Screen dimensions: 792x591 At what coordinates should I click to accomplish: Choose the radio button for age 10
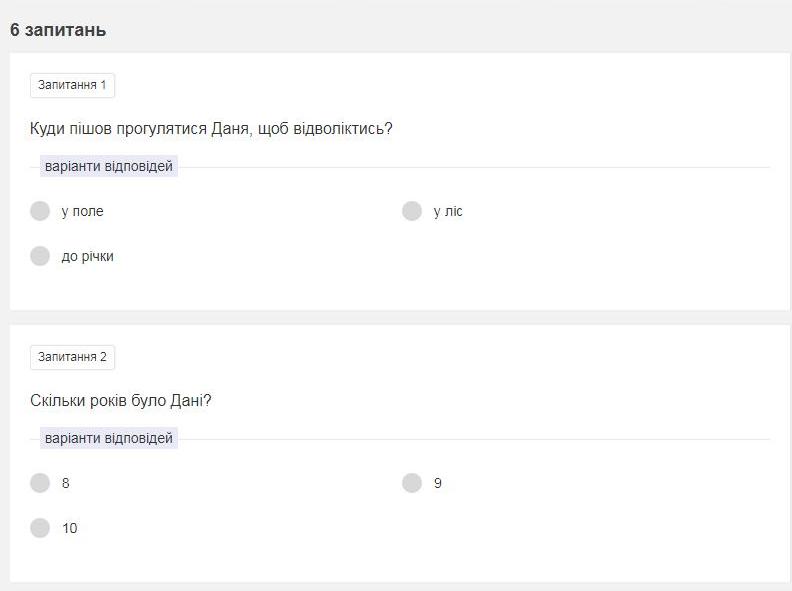(40, 528)
